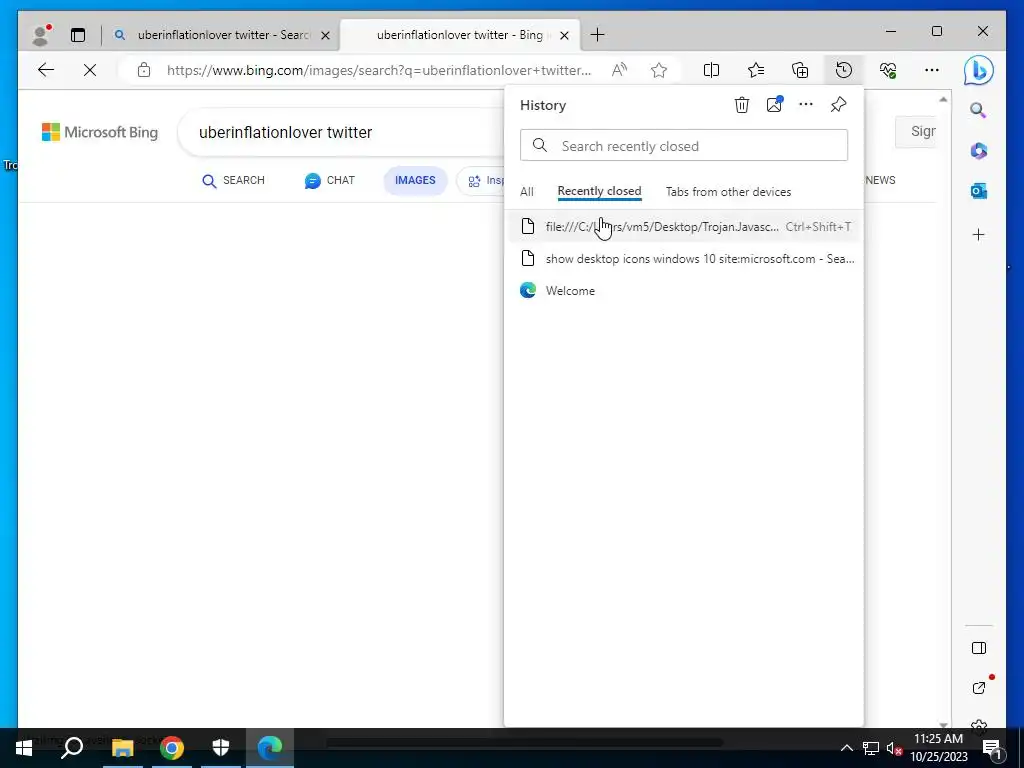Open the Favorites list icon
1024x768 pixels.
pyautogui.click(x=756, y=70)
